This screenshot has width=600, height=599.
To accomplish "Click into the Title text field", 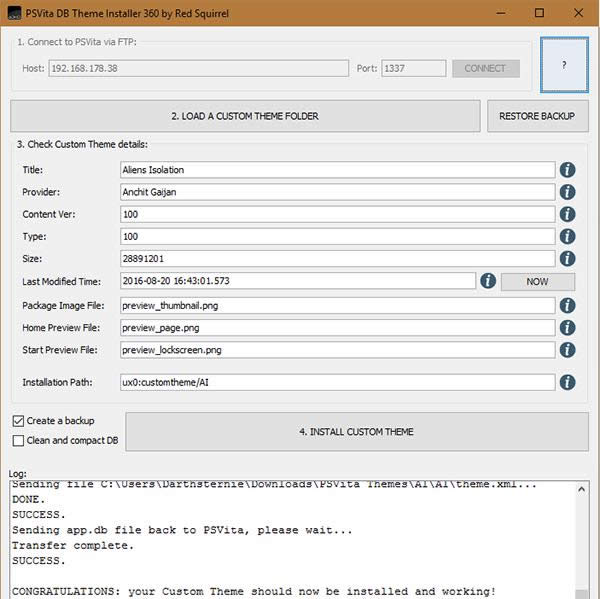I will tap(336, 170).
